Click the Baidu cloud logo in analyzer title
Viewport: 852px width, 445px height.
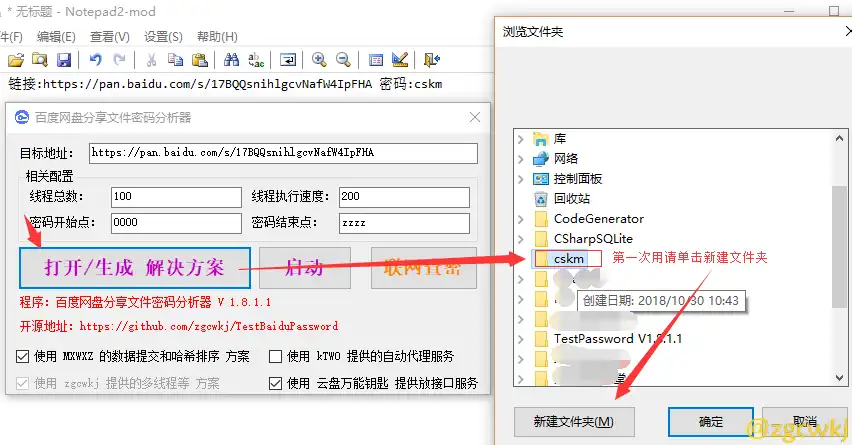tap(22, 117)
